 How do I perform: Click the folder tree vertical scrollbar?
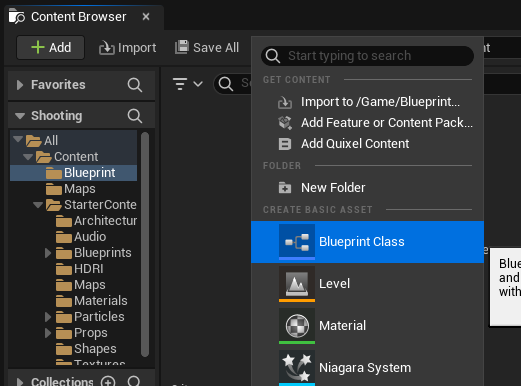coord(145,245)
